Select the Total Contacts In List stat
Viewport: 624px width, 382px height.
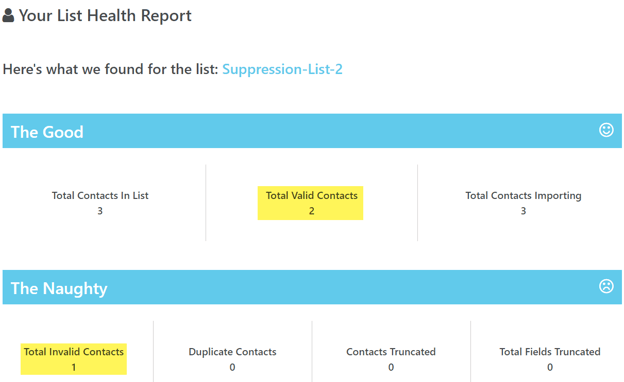tap(100, 203)
